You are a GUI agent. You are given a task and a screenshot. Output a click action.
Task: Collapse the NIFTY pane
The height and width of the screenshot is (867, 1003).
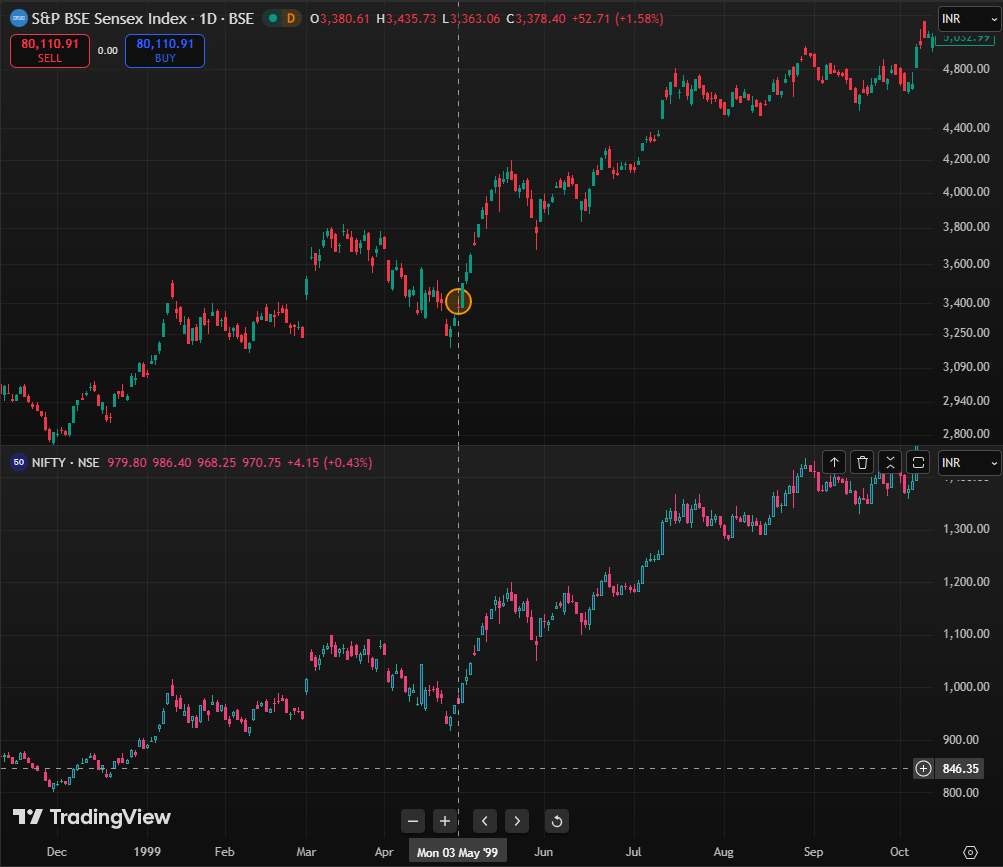[x=890, y=462]
